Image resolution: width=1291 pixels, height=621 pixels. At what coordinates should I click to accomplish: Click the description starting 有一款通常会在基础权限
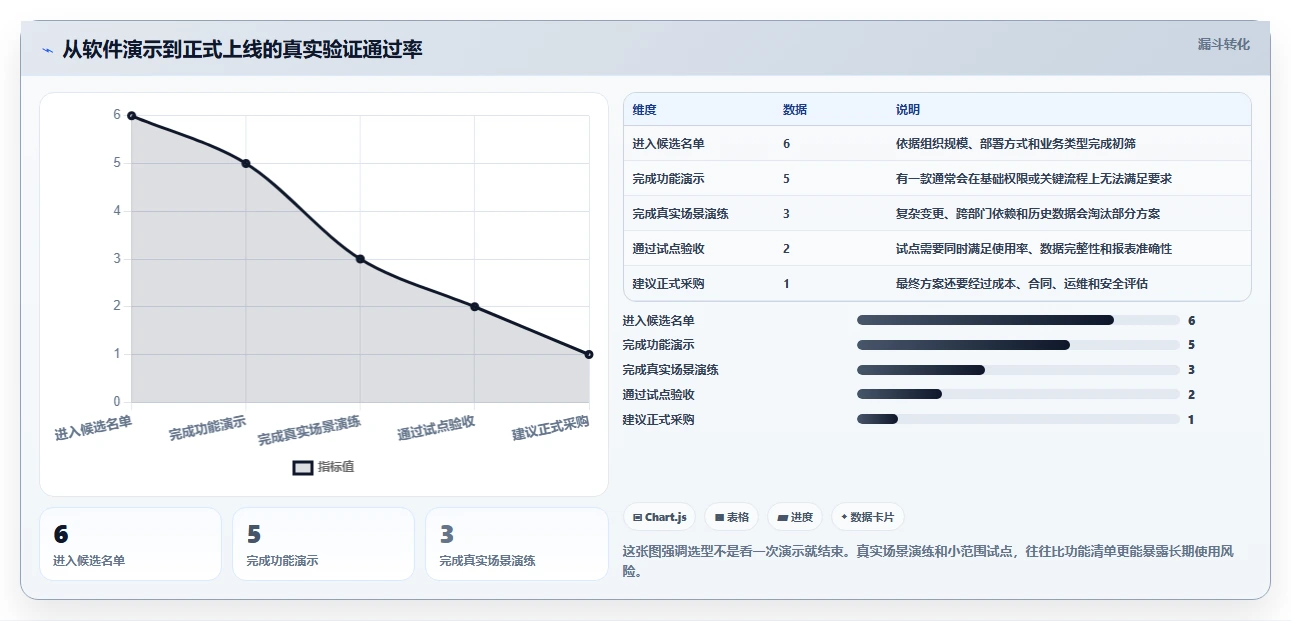(x=1034, y=179)
